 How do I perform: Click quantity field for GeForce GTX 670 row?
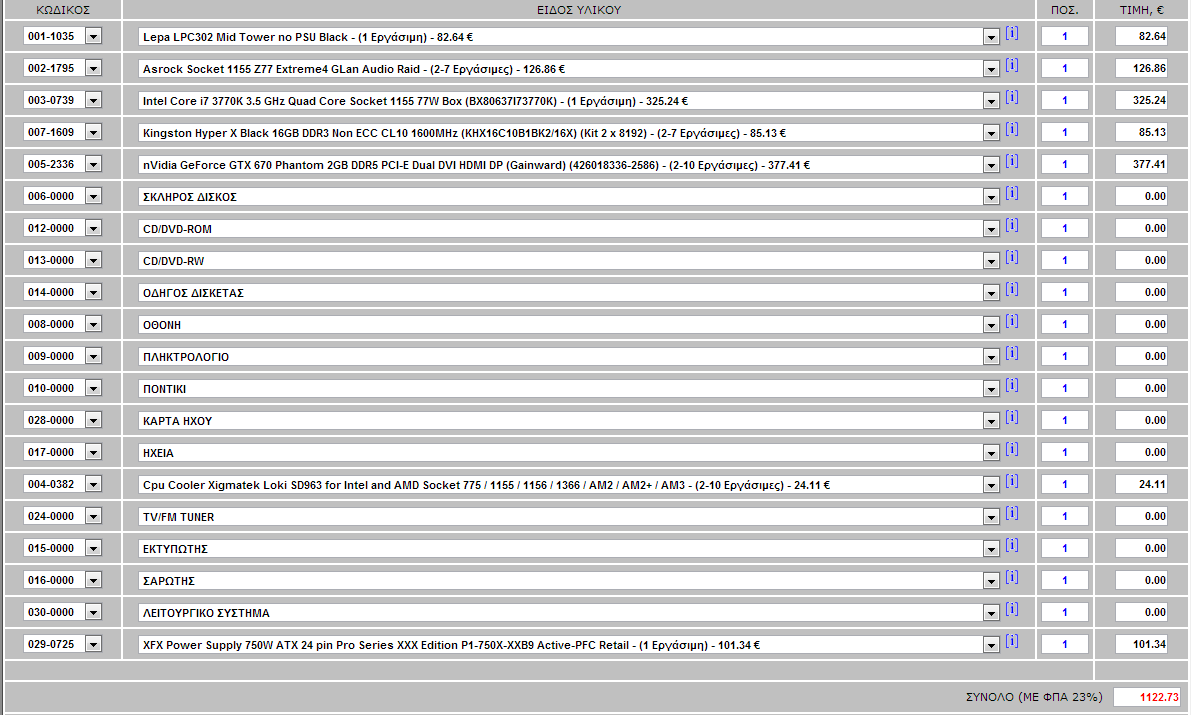pyautogui.click(x=1064, y=164)
